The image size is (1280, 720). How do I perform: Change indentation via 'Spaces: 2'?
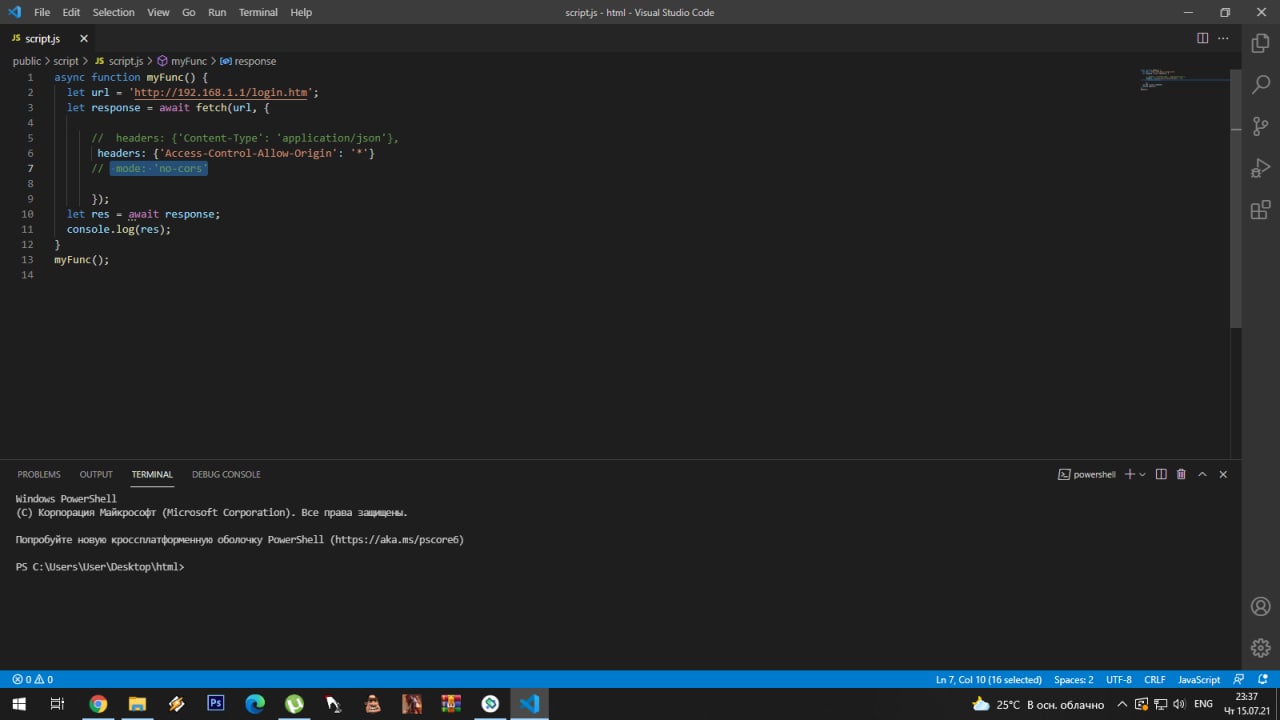click(1074, 679)
